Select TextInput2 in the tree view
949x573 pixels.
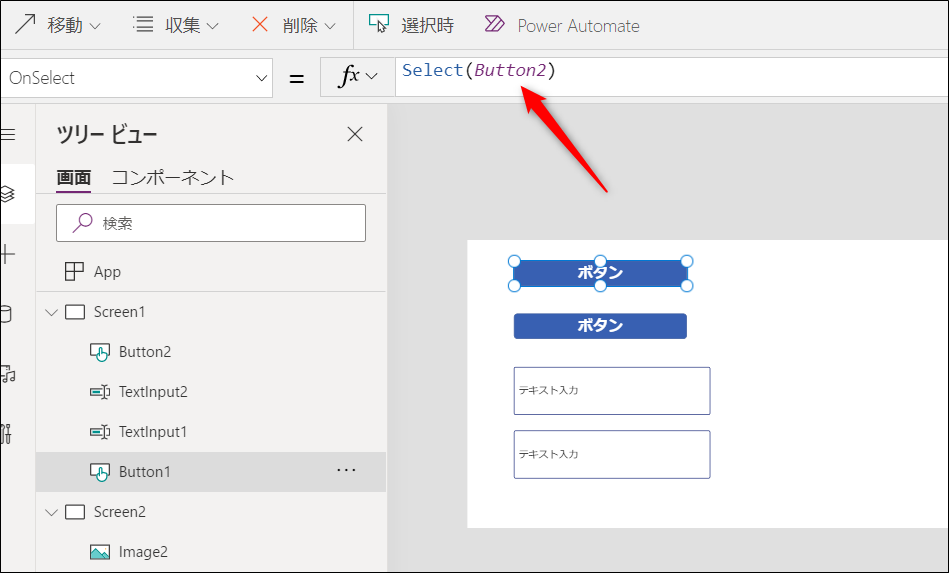pos(153,391)
